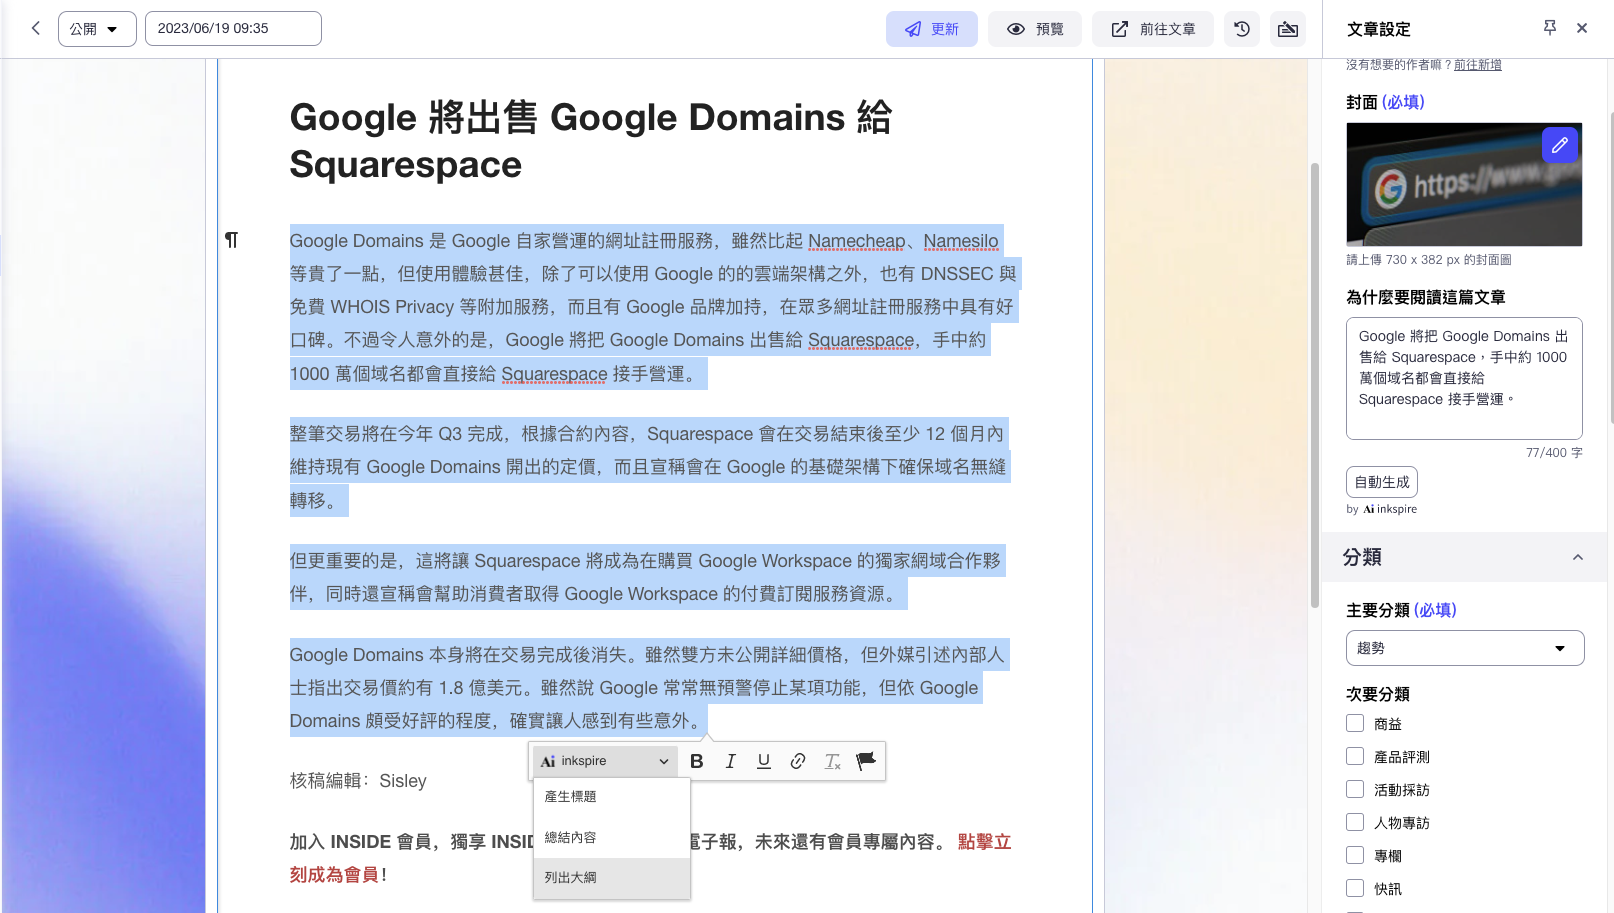1614x913 pixels.
Task: Clear text formatting icon
Action: pyautogui.click(x=832, y=761)
